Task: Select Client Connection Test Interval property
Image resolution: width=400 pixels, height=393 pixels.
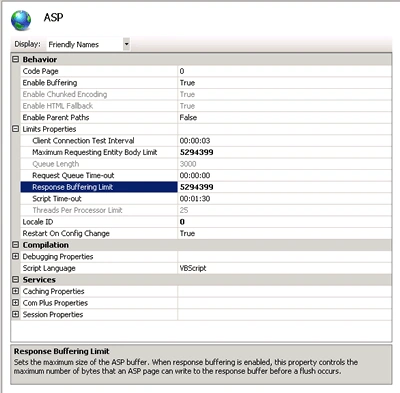Action: (83, 141)
